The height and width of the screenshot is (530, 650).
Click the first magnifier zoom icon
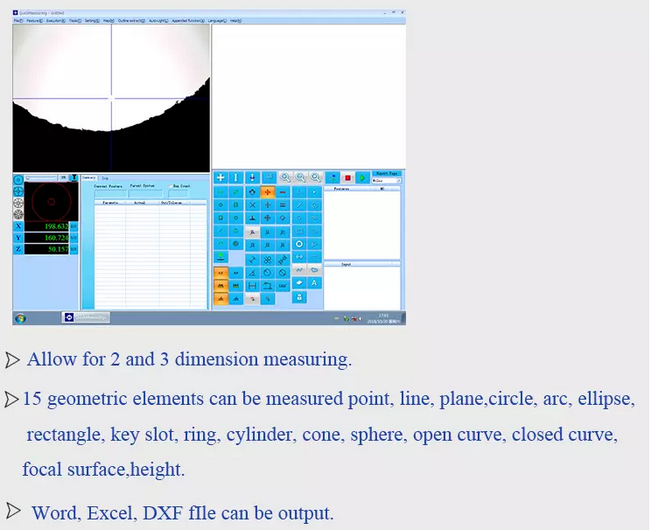[285, 178]
